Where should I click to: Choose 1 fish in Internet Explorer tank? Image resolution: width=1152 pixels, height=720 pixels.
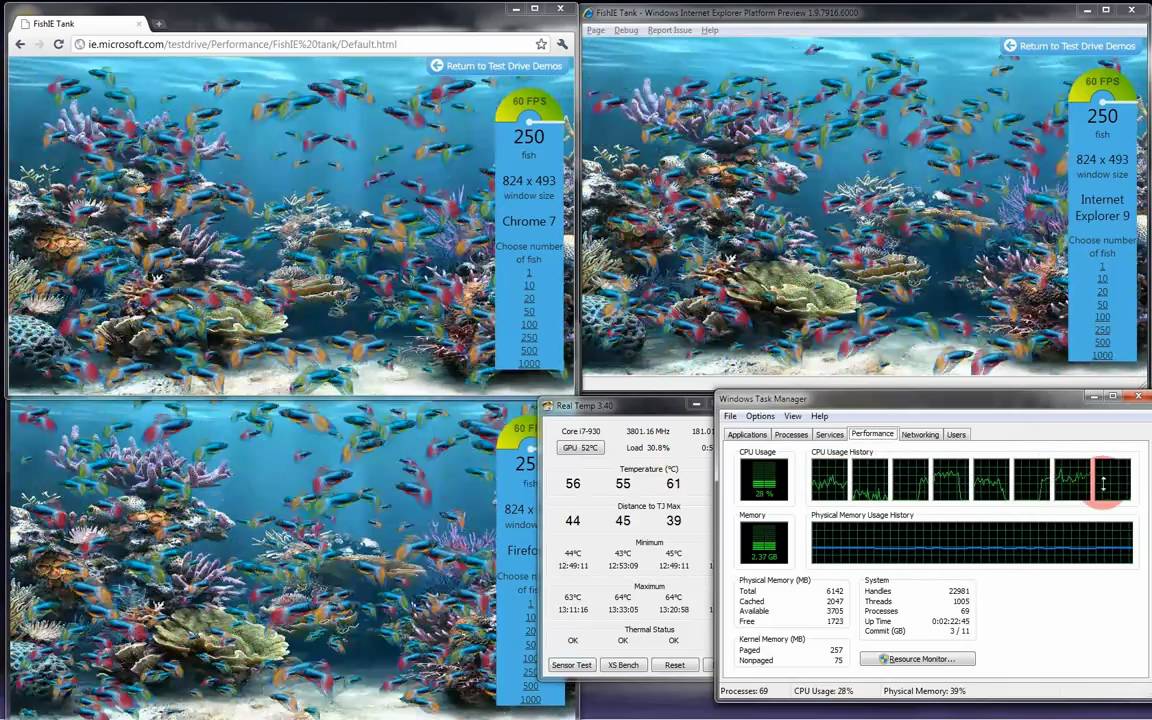(1102, 266)
